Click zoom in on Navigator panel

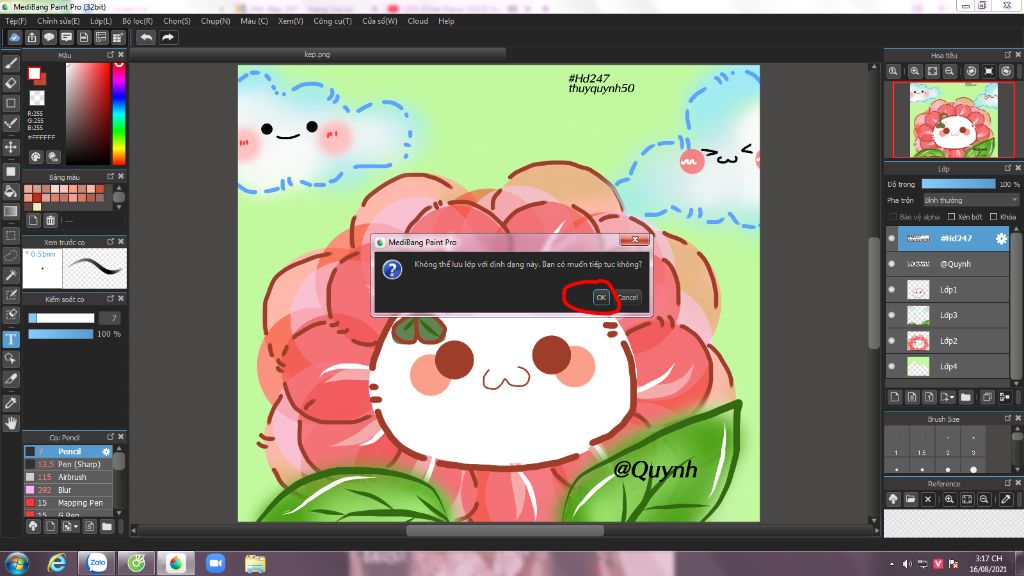point(915,71)
